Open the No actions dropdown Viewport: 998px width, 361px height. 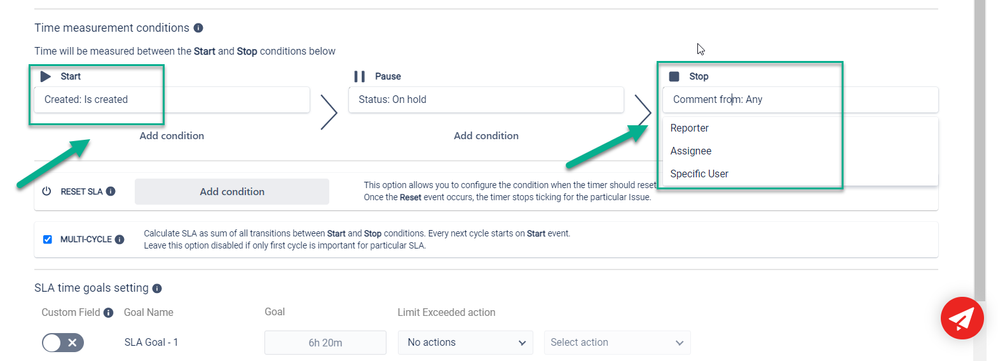(465, 343)
